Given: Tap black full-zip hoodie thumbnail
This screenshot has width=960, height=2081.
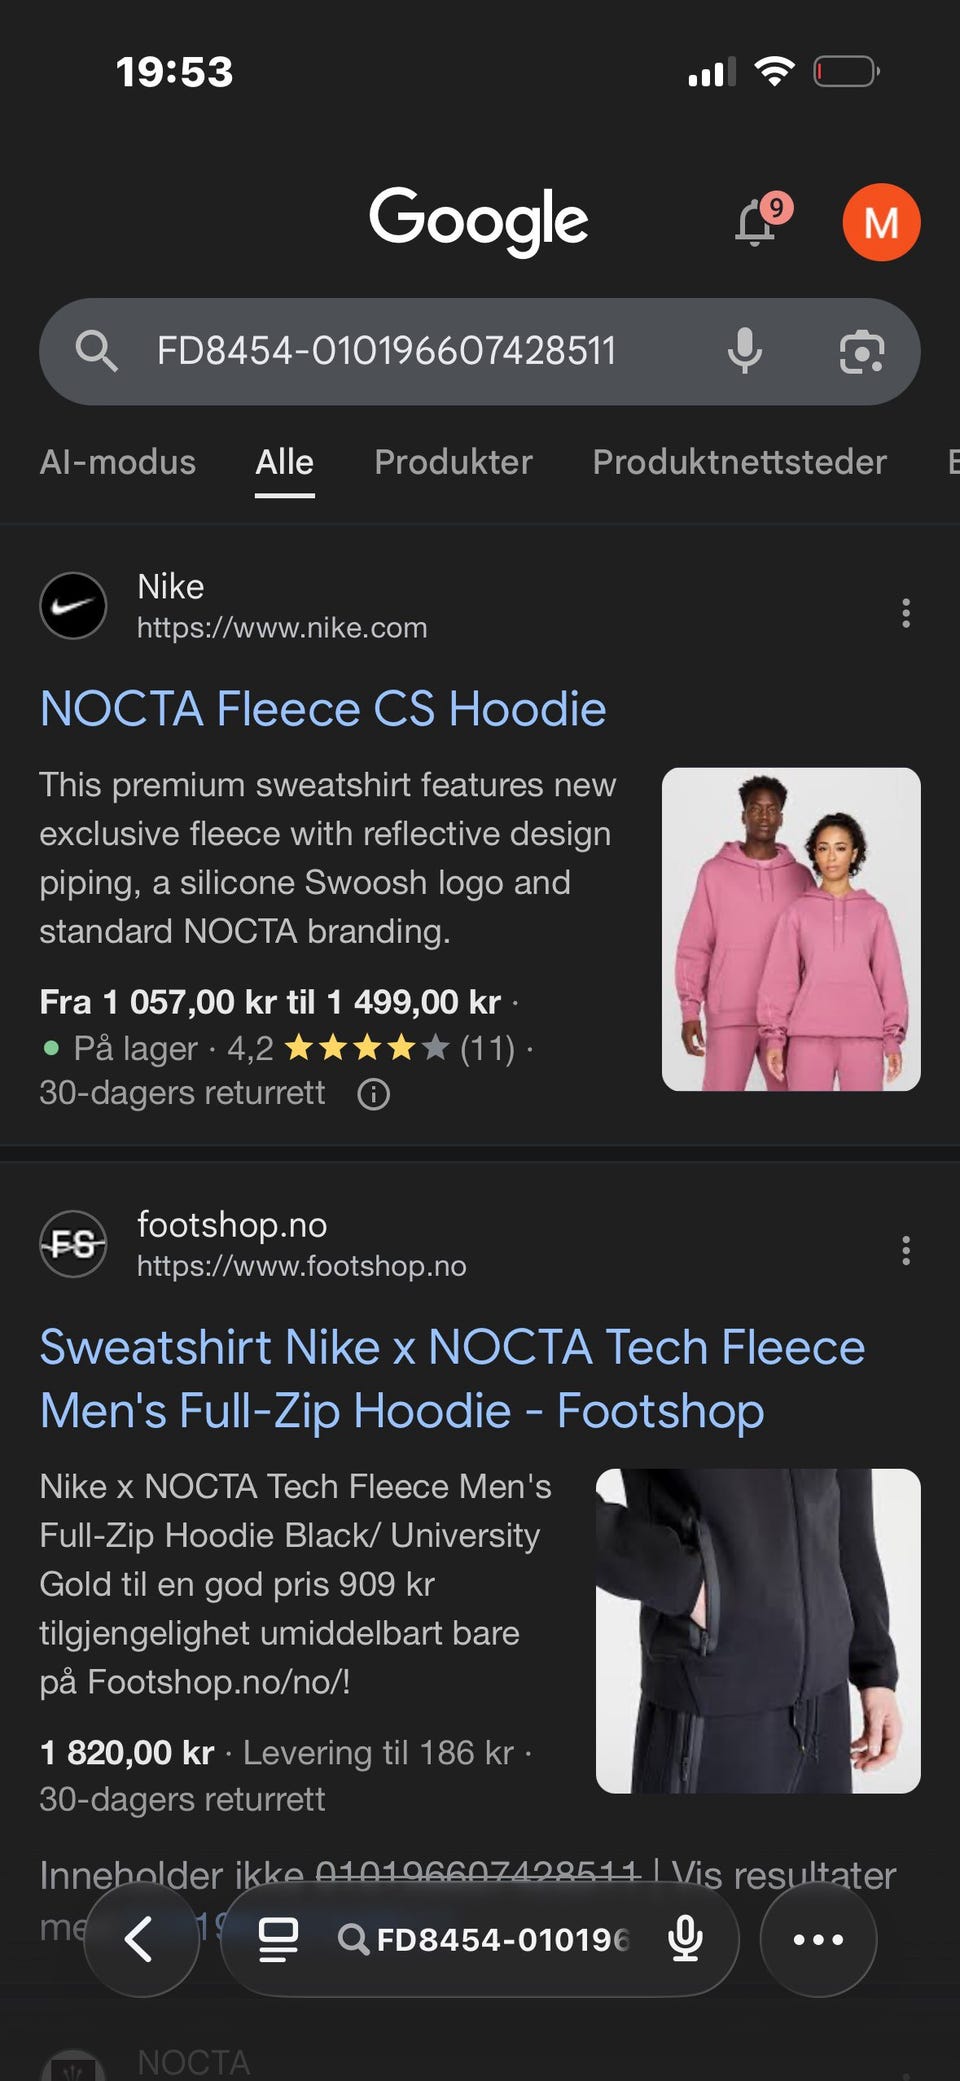Looking at the screenshot, I should pos(757,1630).
